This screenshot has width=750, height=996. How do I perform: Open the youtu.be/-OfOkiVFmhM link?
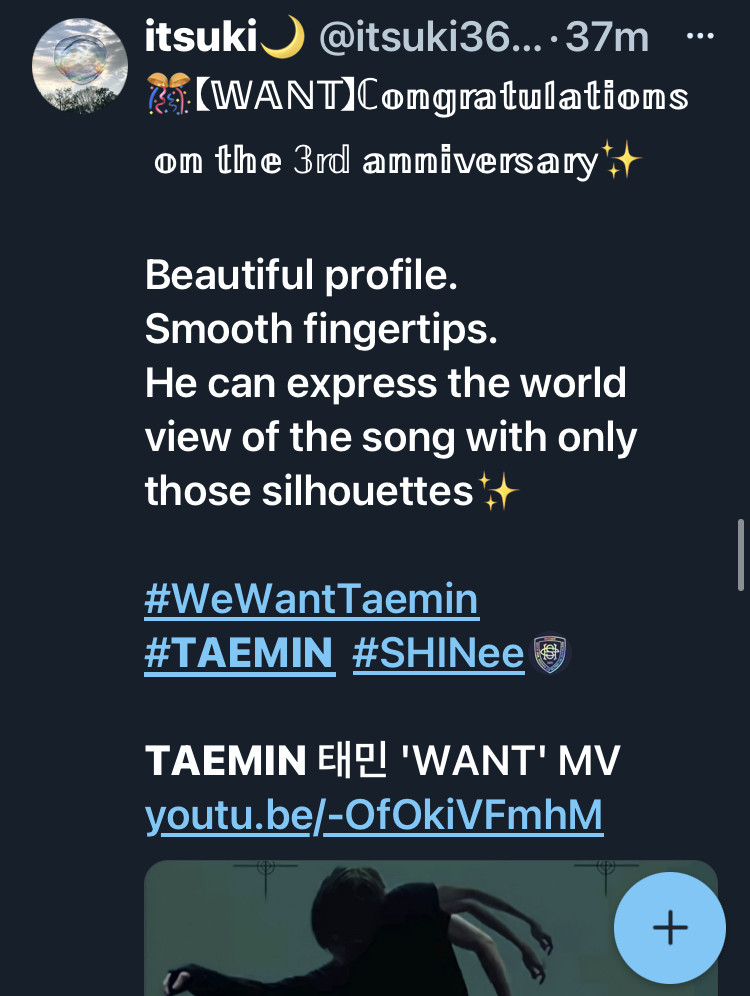click(374, 816)
